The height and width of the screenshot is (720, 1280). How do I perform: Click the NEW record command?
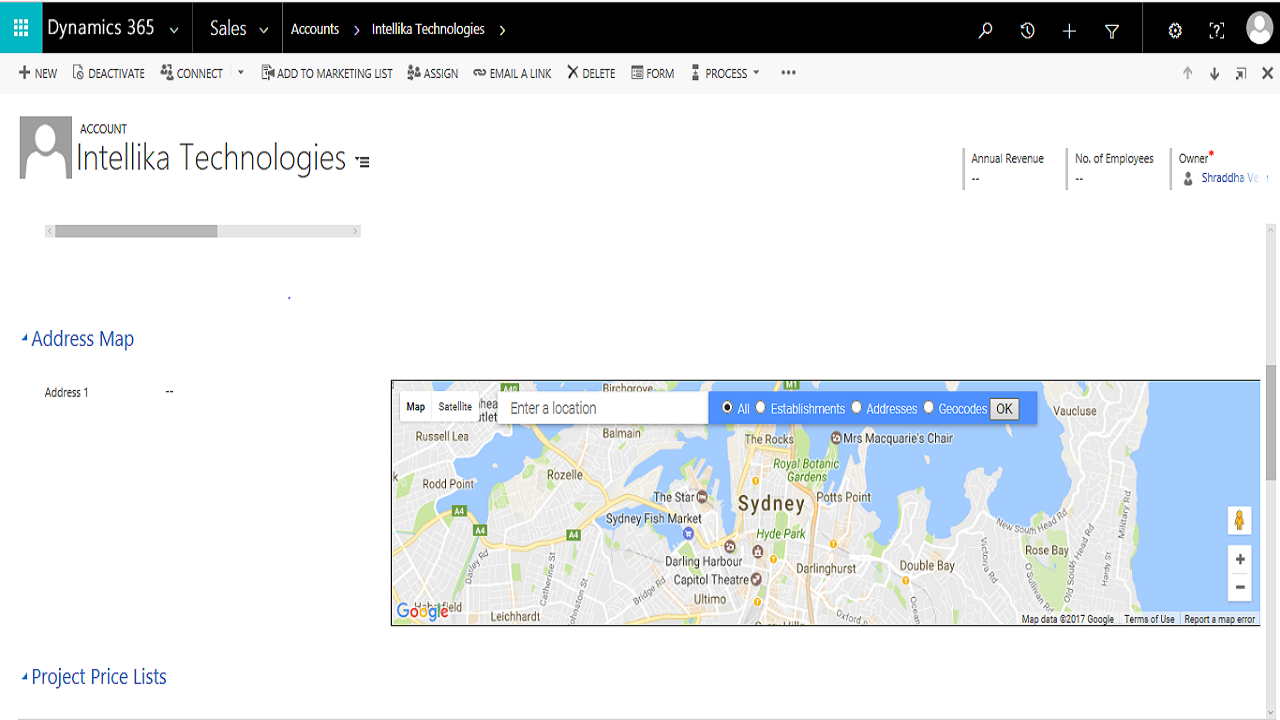click(x=38, y=73)
